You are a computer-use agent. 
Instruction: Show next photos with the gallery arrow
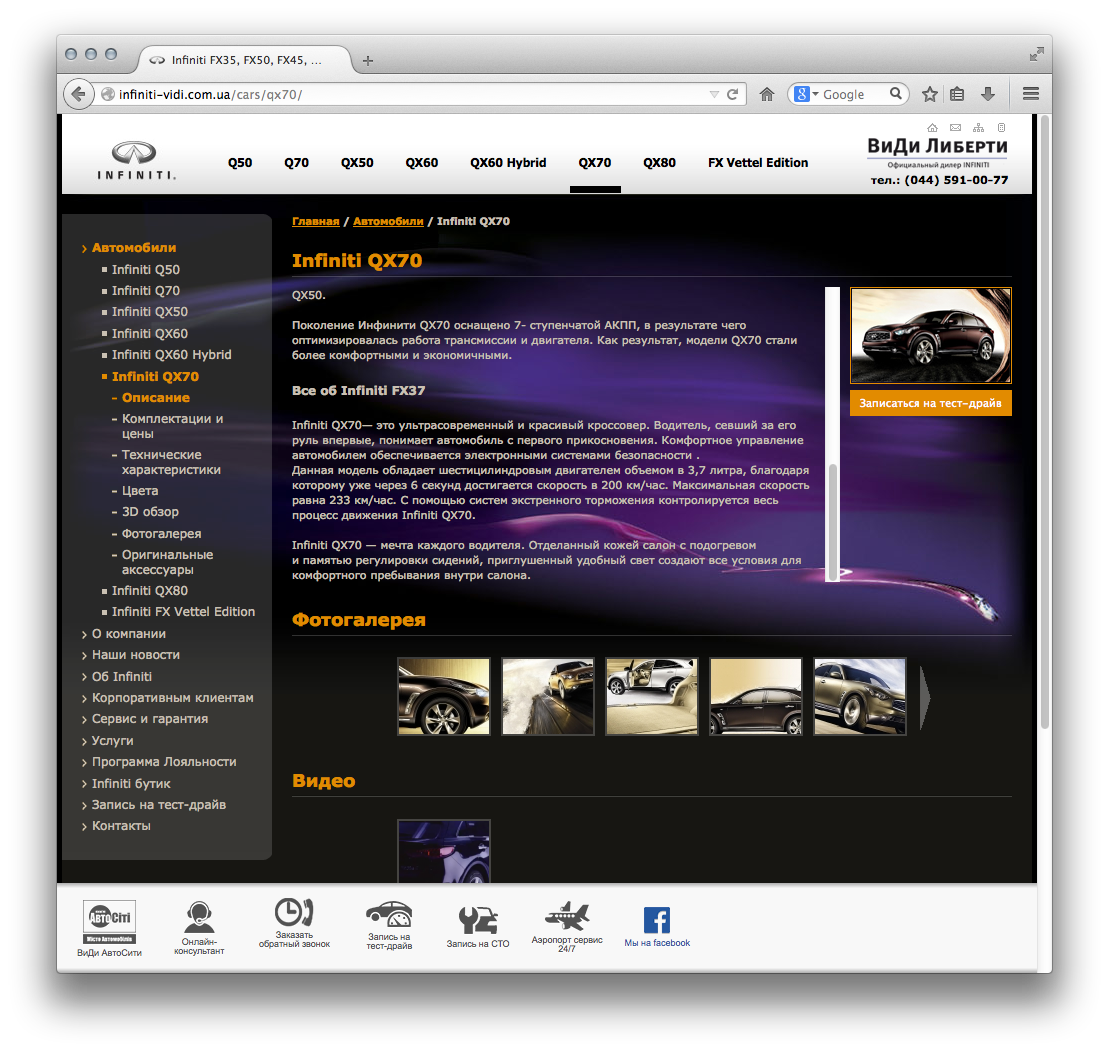925,697
